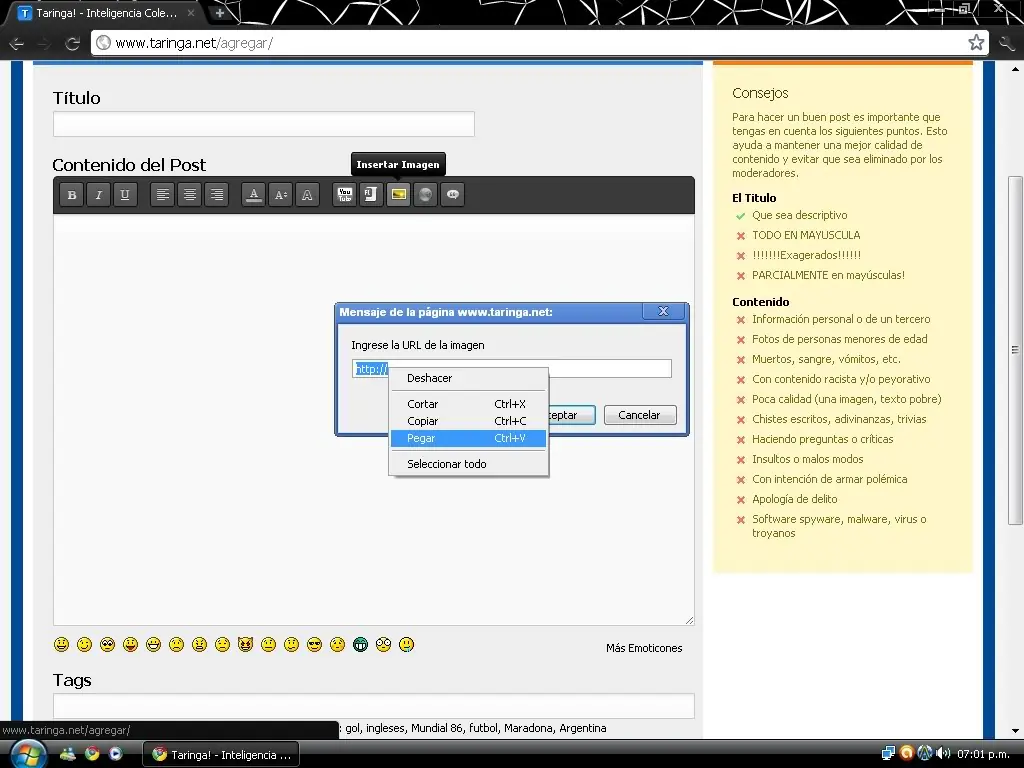Click the 'TODO EN MAYUSCULA' tip

pos(806,235)
